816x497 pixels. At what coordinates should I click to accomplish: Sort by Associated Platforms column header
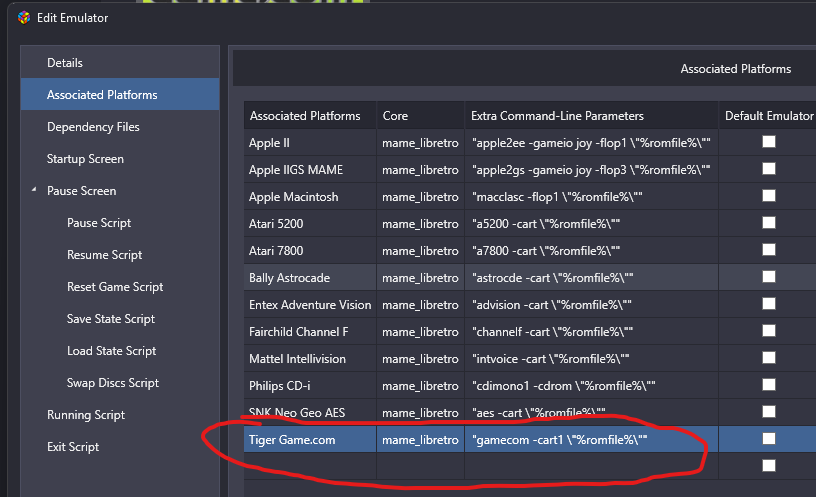click(x=310, y=116)
